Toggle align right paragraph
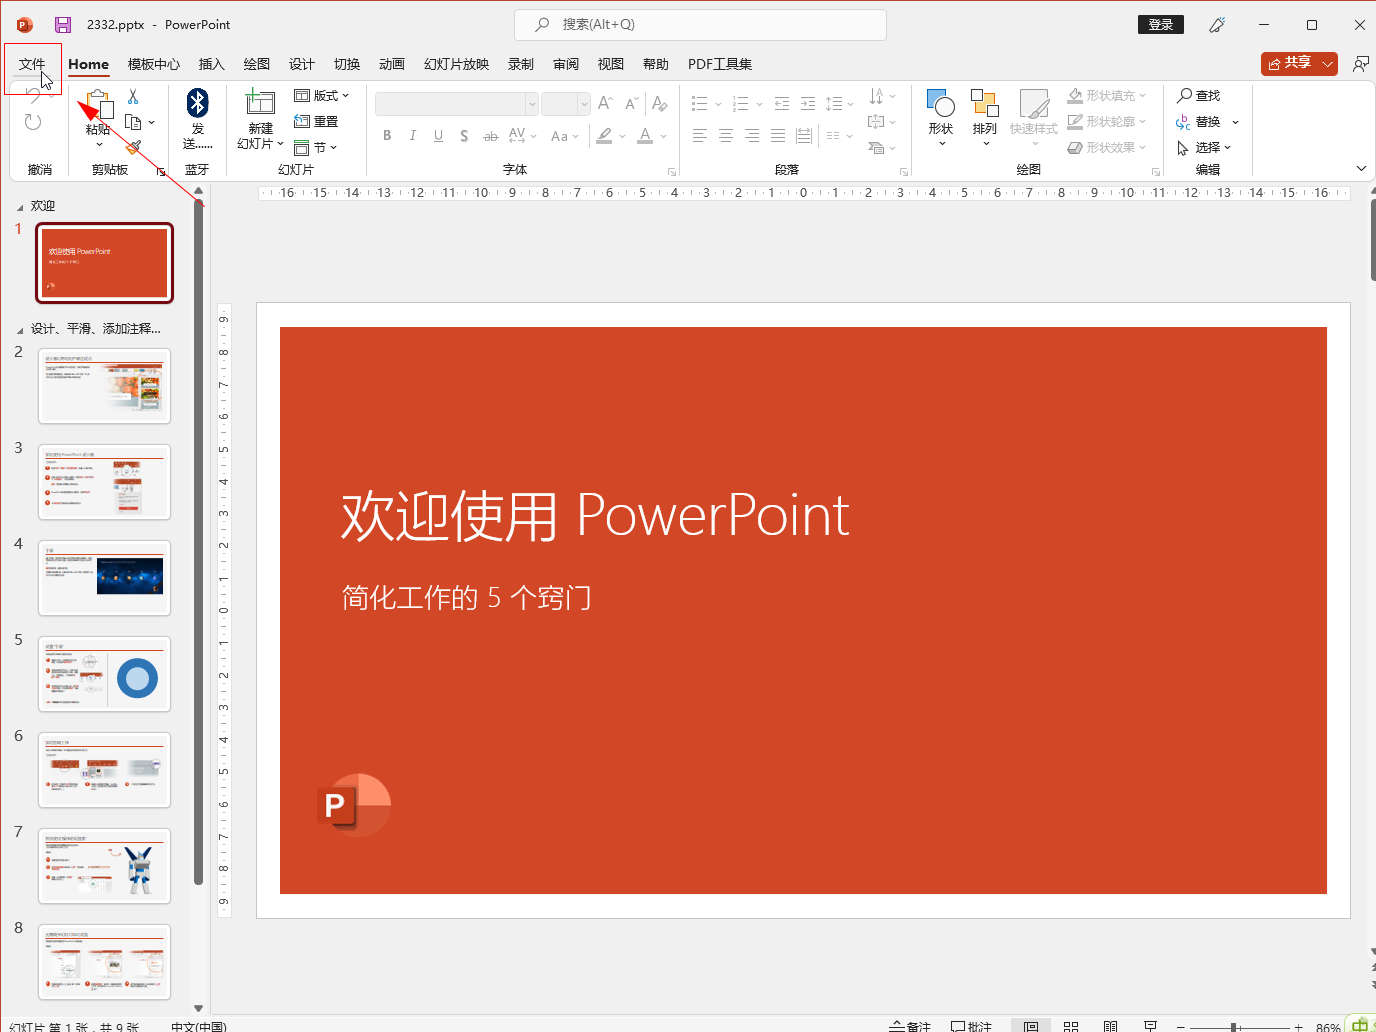This screenshot has height=1032, width=1376. pyautogui.click(x=752, y=136)
